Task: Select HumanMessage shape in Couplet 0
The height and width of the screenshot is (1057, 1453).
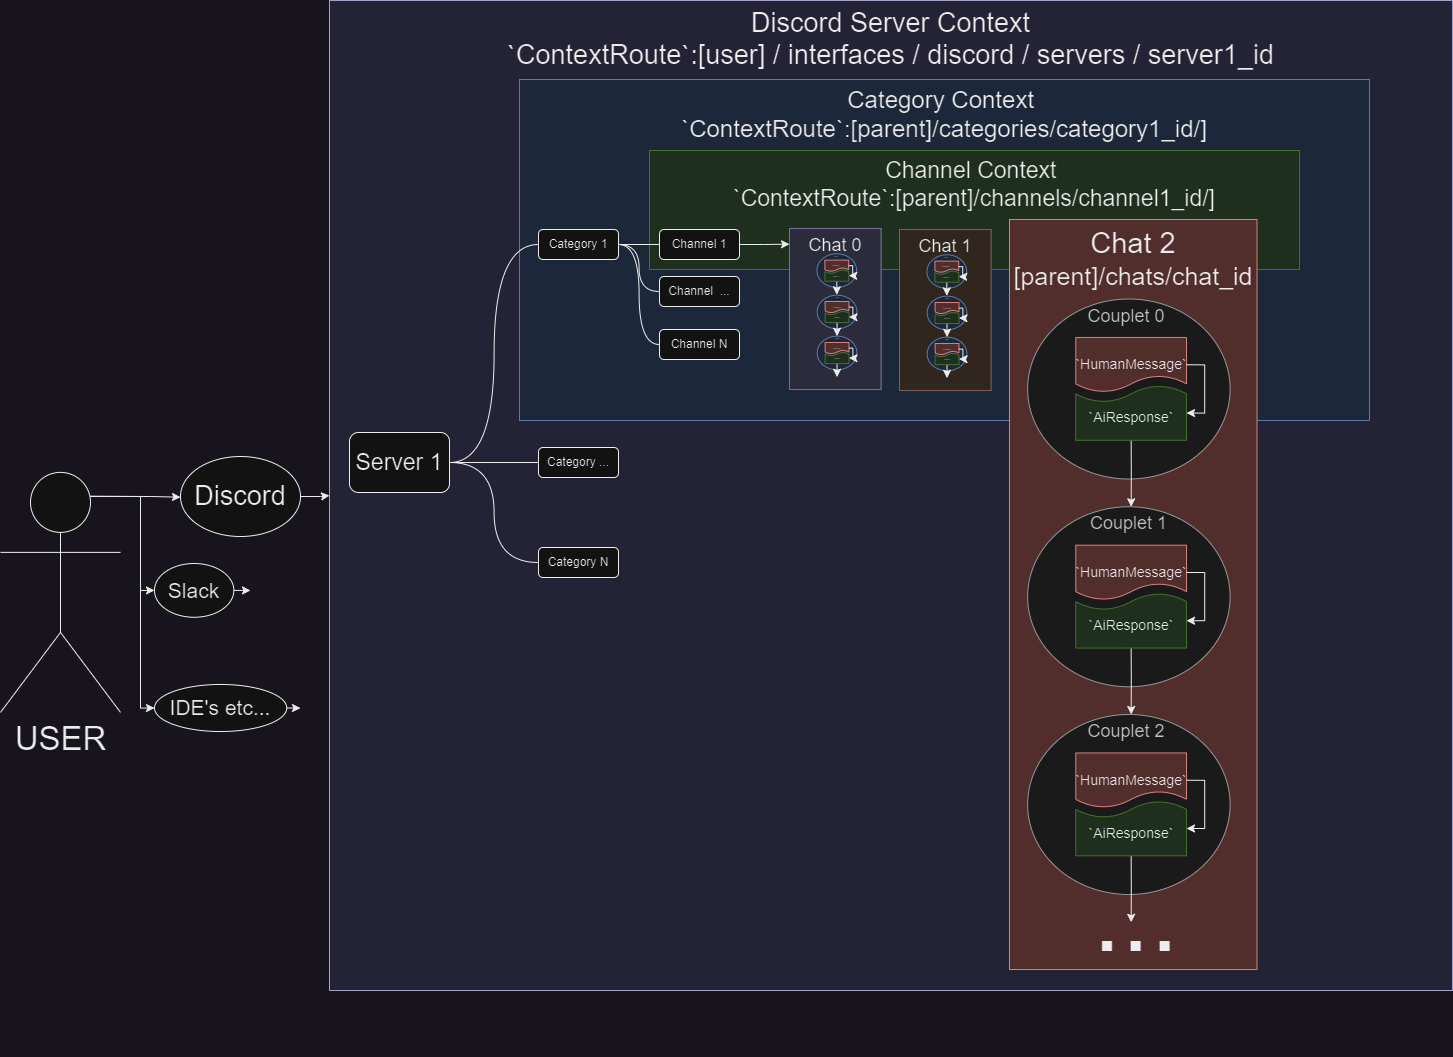Action: (1131, 363)
